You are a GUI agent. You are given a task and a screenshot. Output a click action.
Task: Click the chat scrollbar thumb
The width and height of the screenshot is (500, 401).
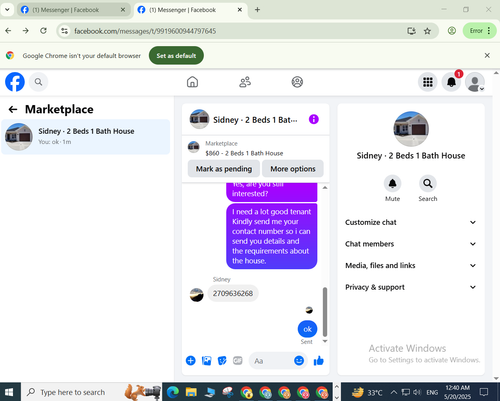(325, 312)
